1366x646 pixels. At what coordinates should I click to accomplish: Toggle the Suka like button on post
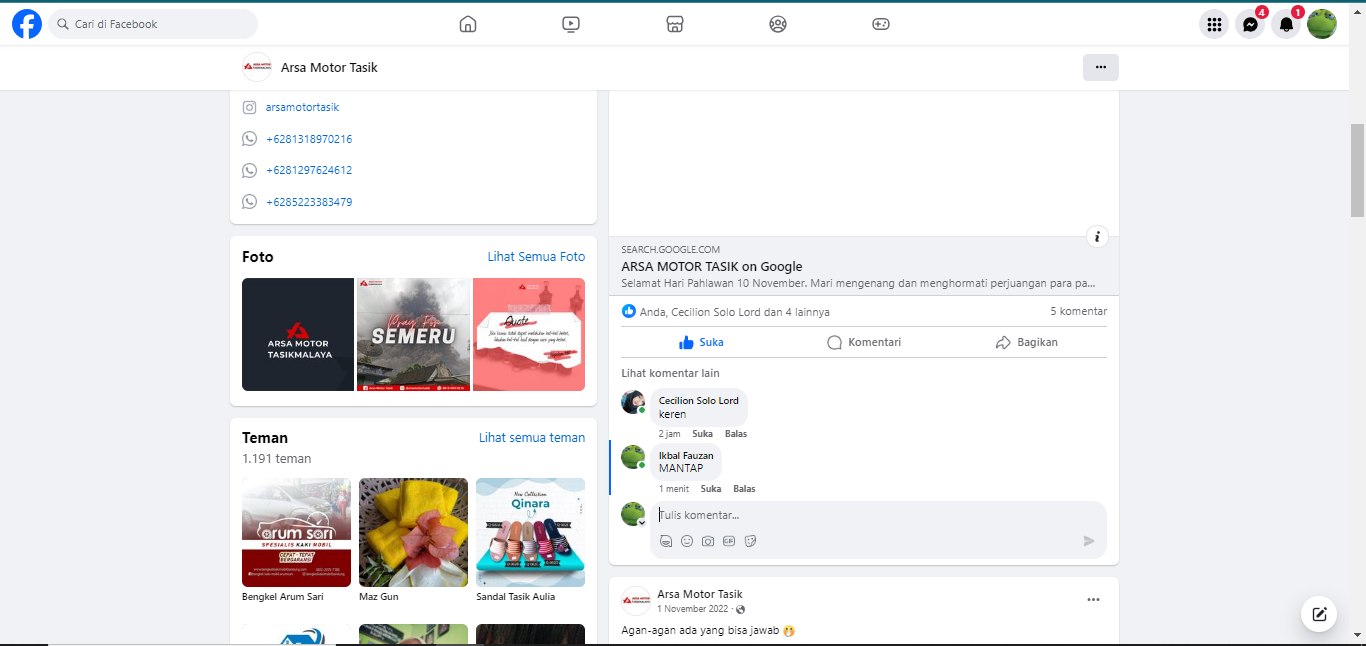tap(701, 342)
